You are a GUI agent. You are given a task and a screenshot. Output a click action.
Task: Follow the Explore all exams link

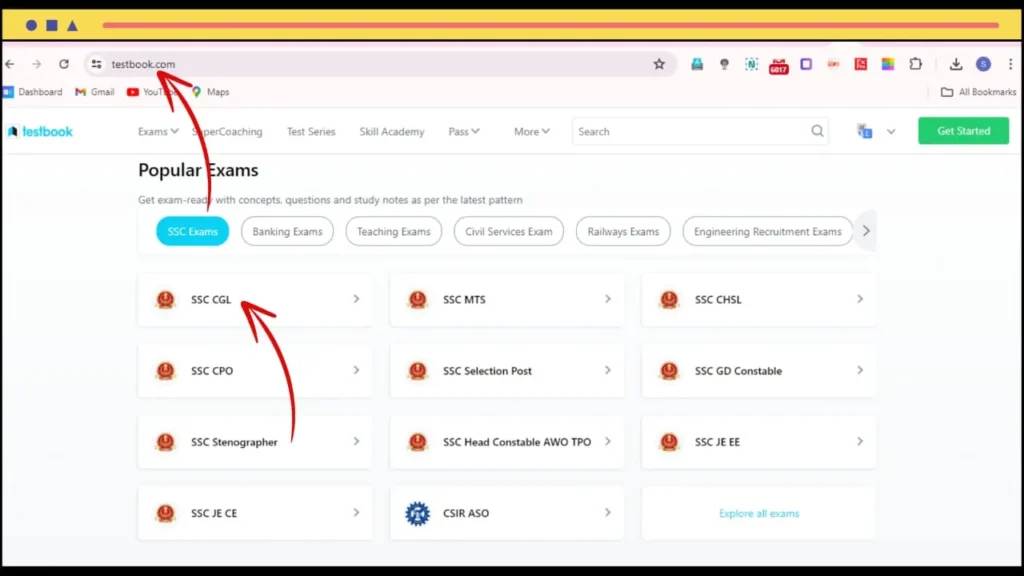tap(759, 513)
